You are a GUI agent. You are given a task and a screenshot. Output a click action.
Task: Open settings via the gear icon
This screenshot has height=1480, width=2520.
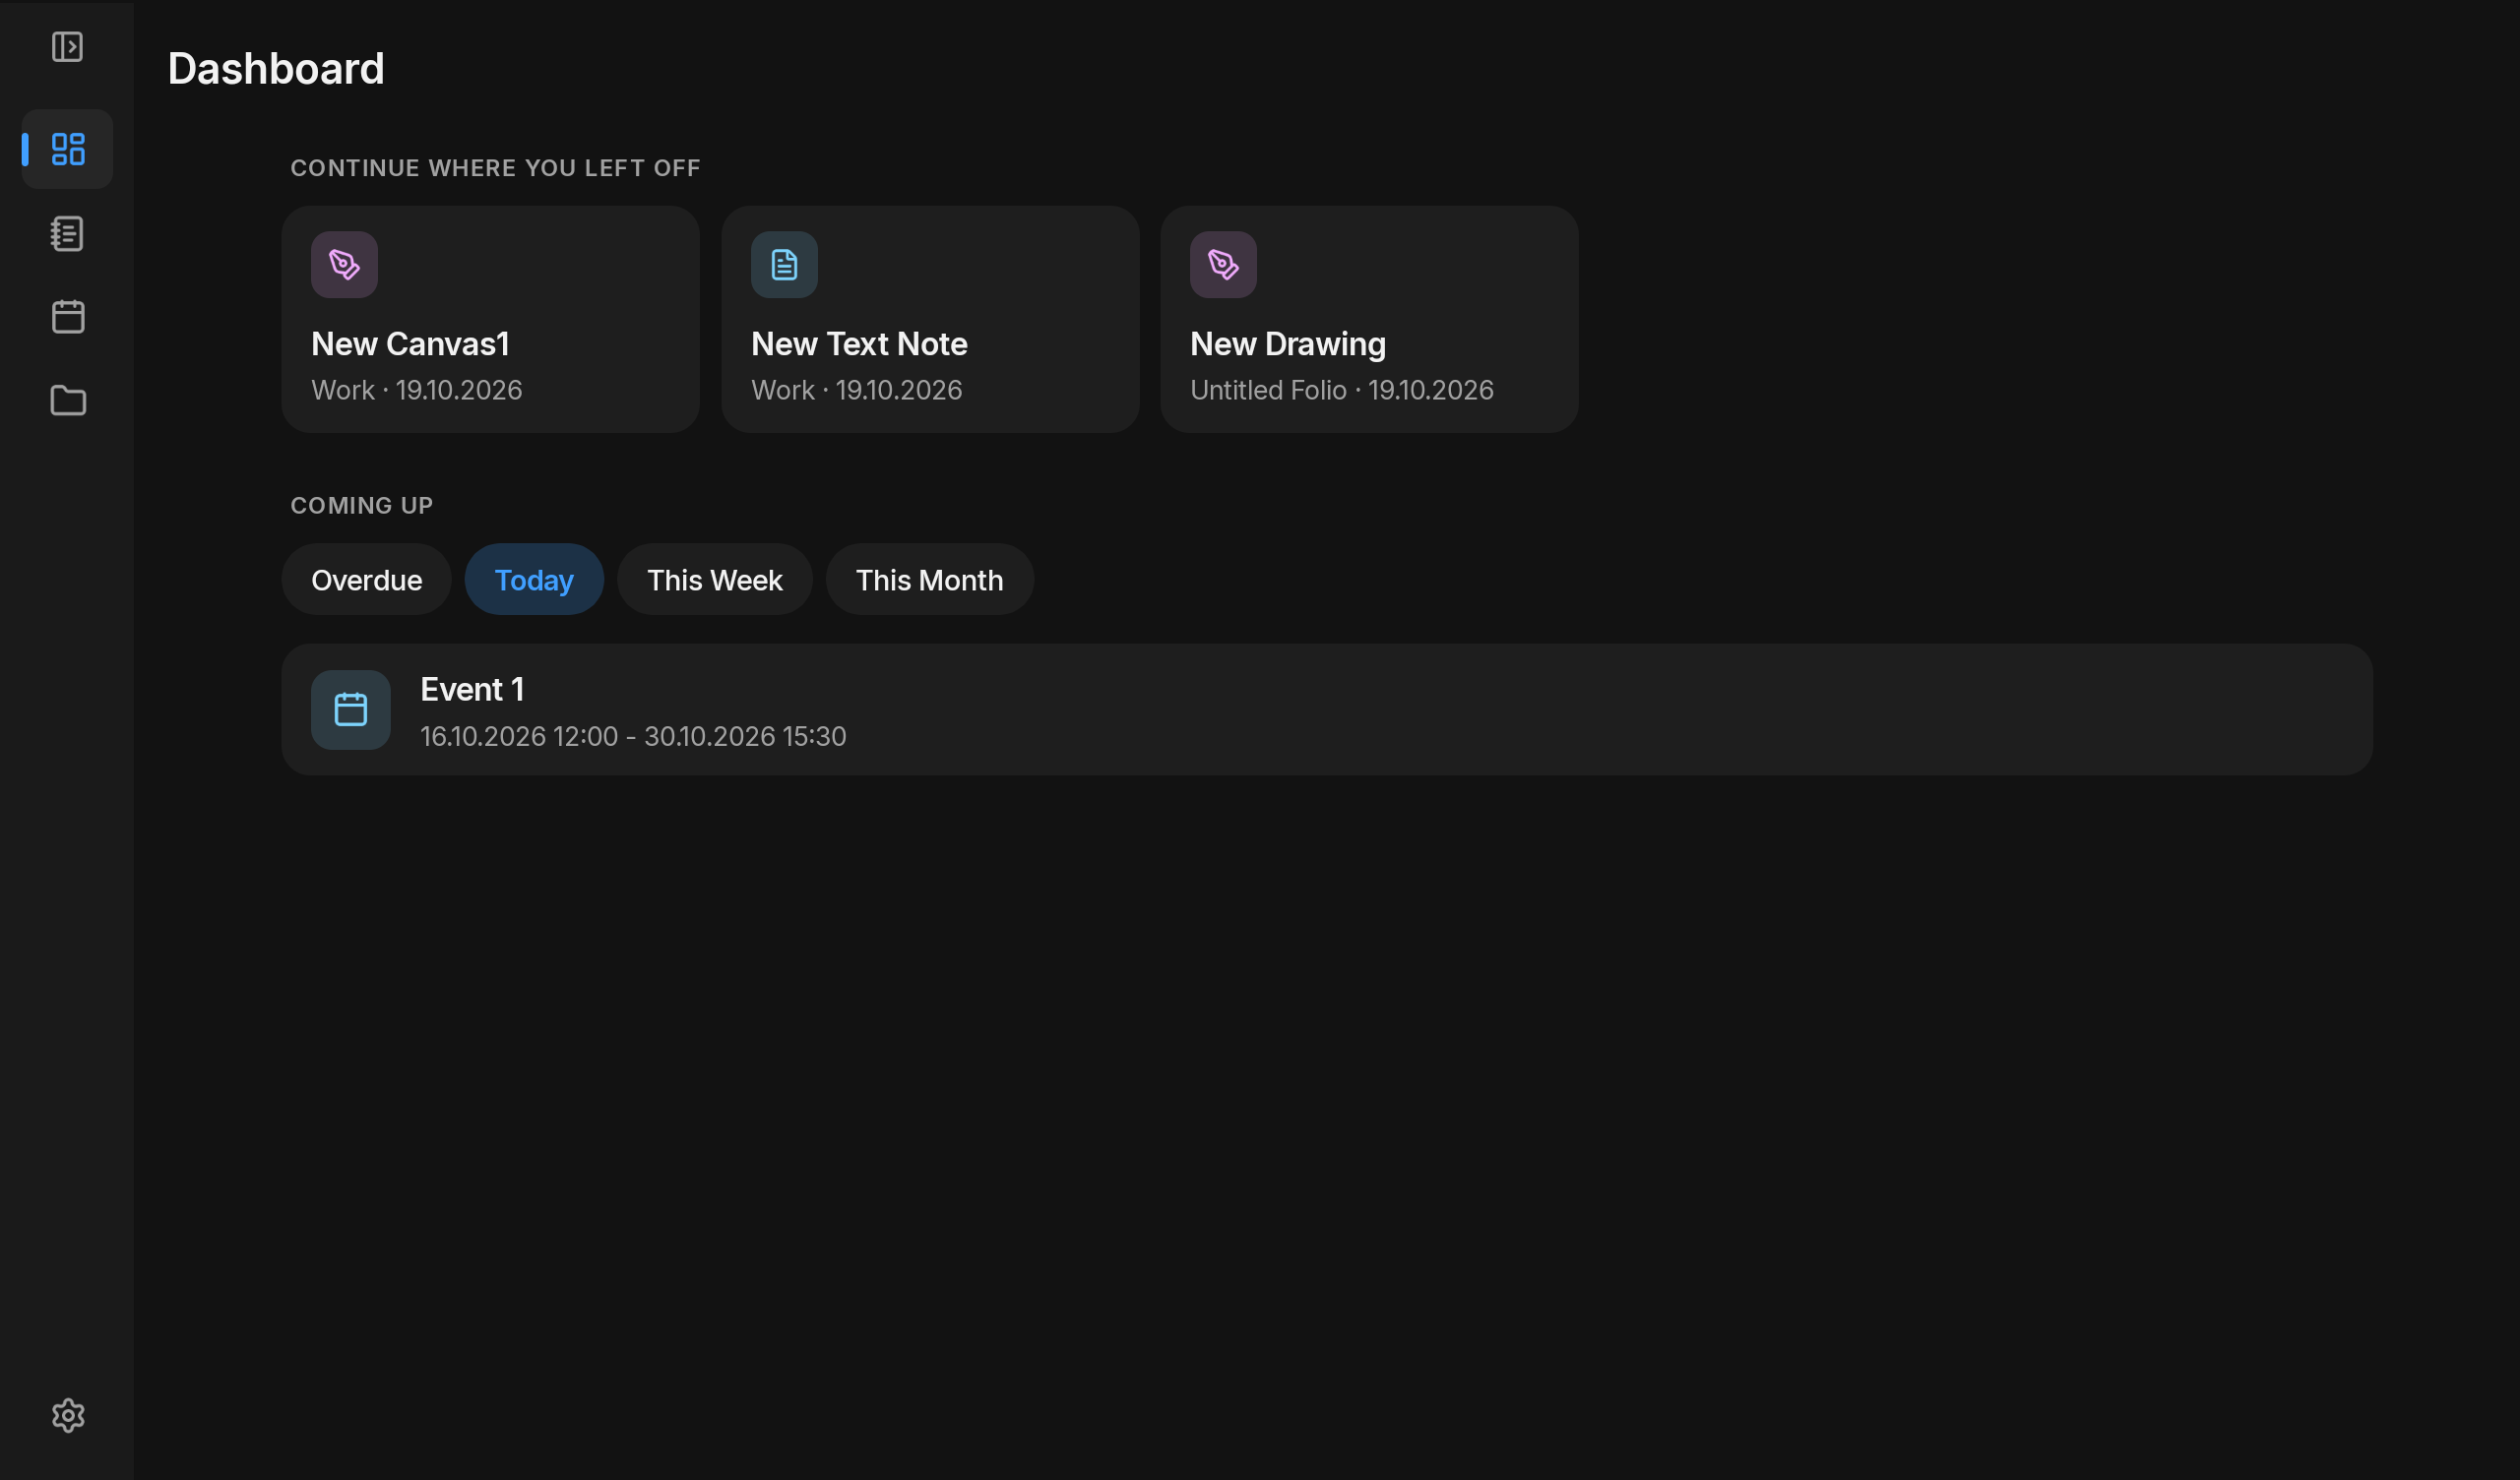(x=67, y=1415)
